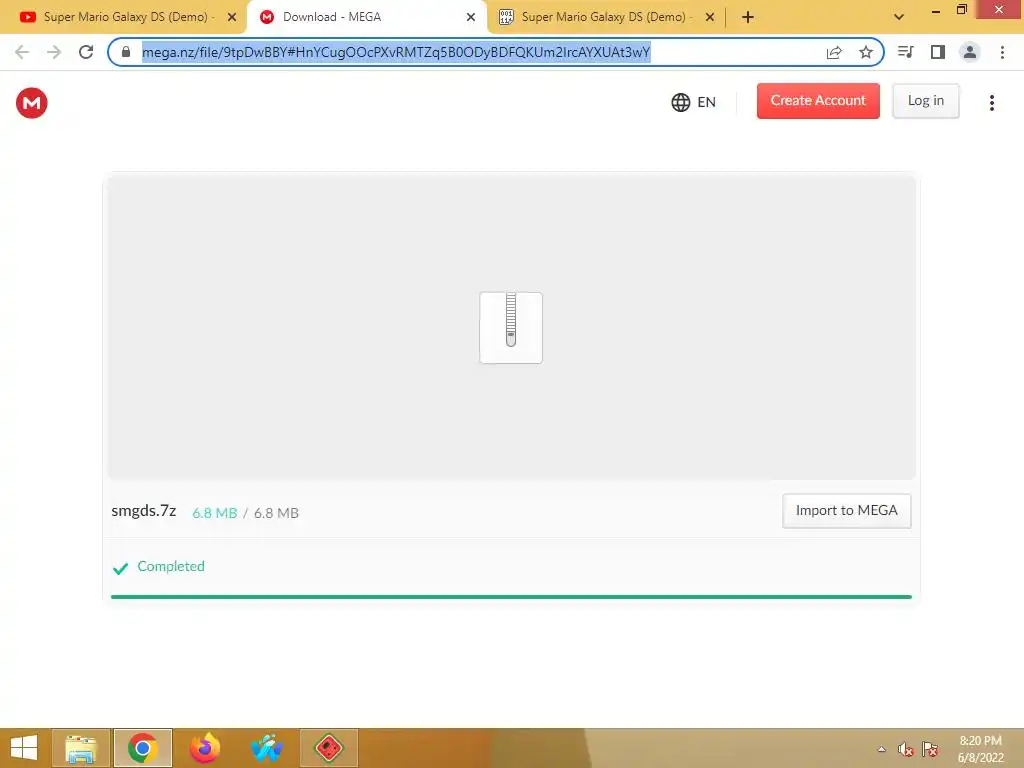Bookmark page with the star icon

pos(866,52)
